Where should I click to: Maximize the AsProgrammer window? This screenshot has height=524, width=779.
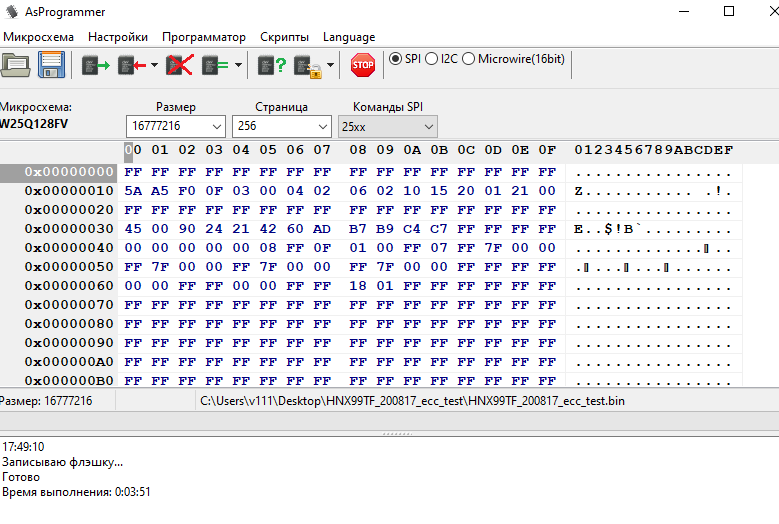tap(729, 11)
